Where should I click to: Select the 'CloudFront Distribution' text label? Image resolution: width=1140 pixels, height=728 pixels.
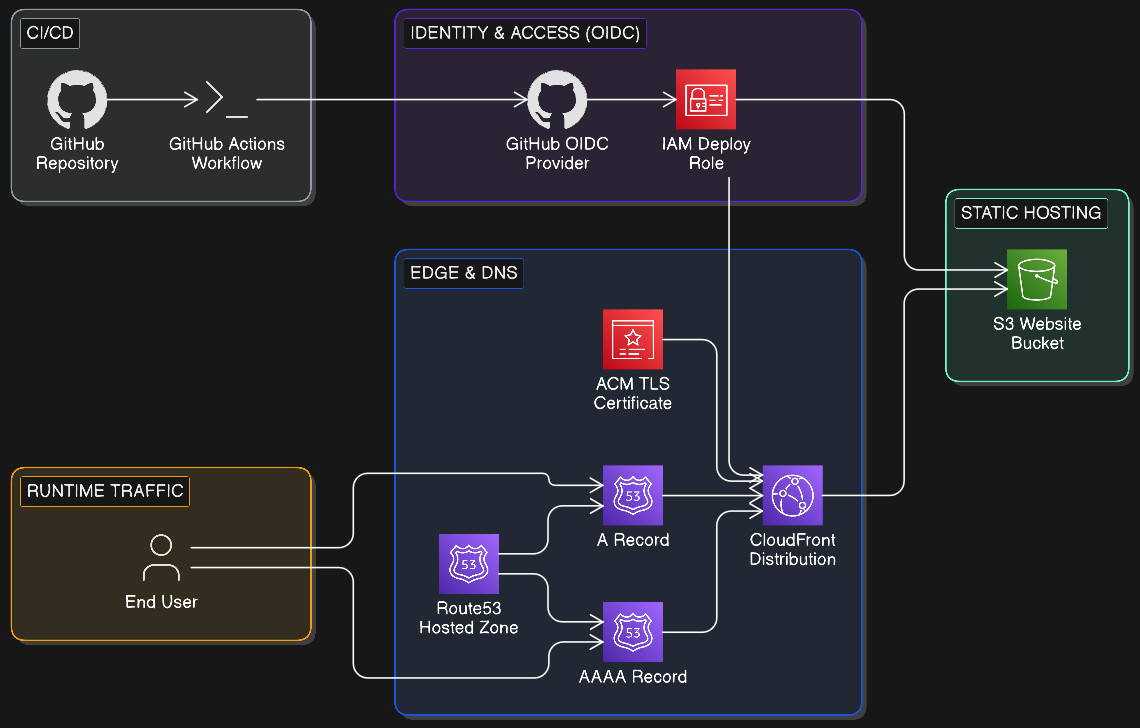(792, 550)
